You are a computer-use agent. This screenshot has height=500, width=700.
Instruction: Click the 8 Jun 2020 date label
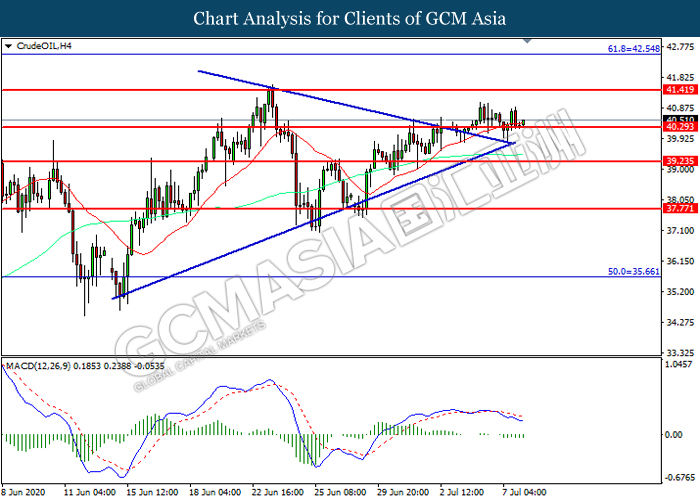tap(23, 492)
